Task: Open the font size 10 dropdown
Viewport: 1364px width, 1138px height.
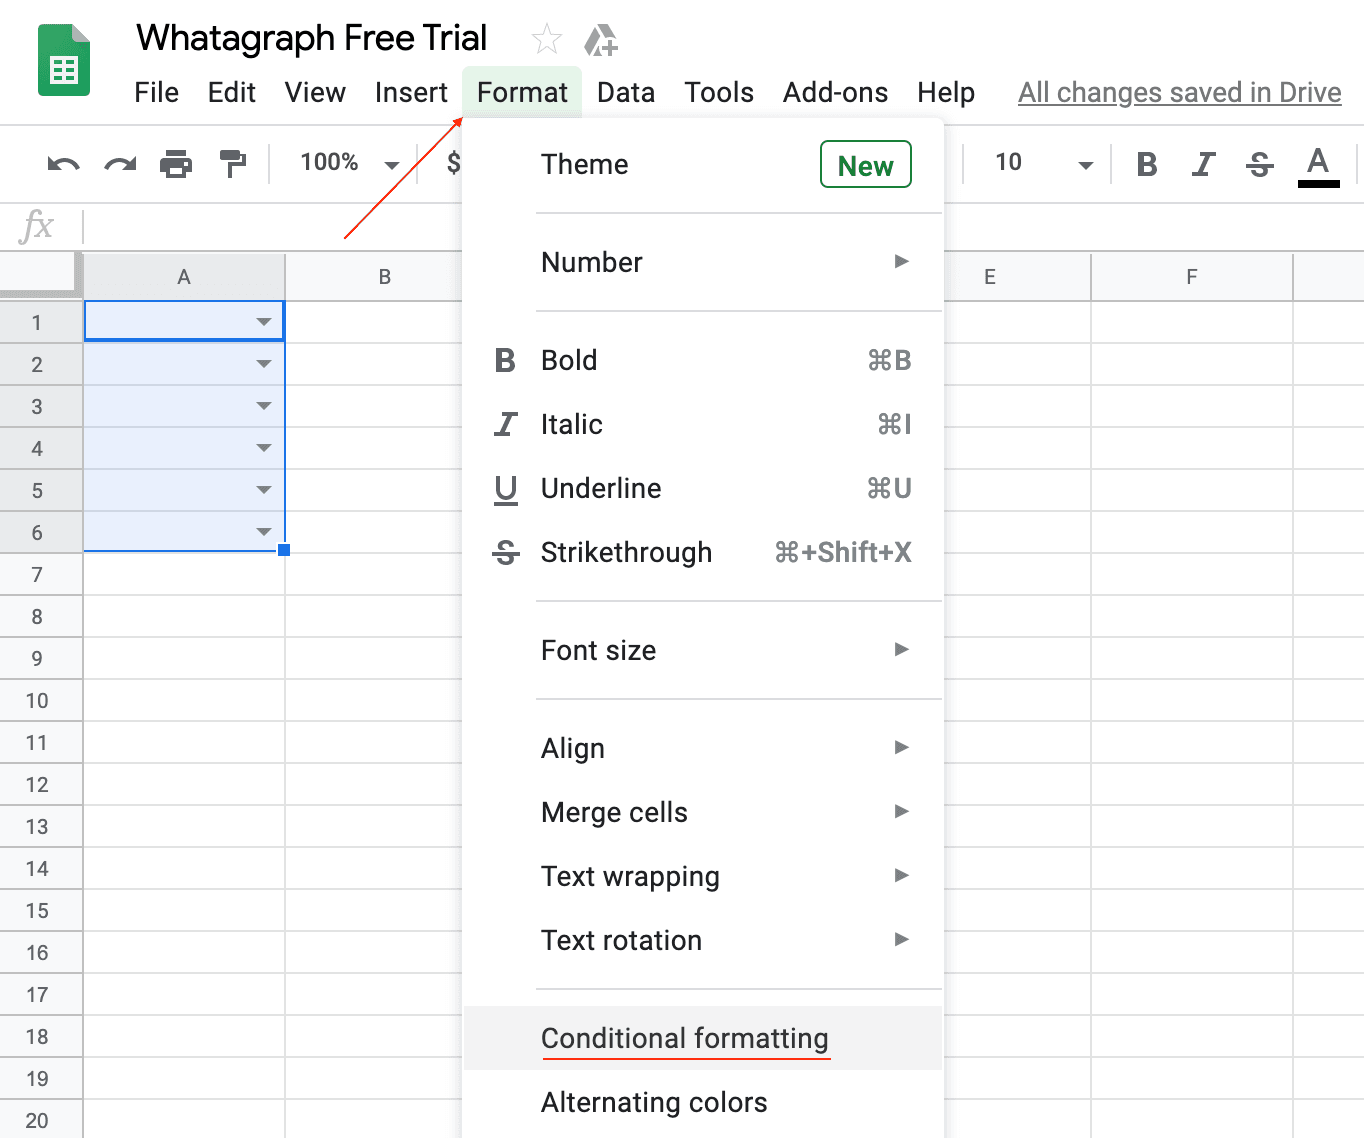Action: pos(1038,163)
